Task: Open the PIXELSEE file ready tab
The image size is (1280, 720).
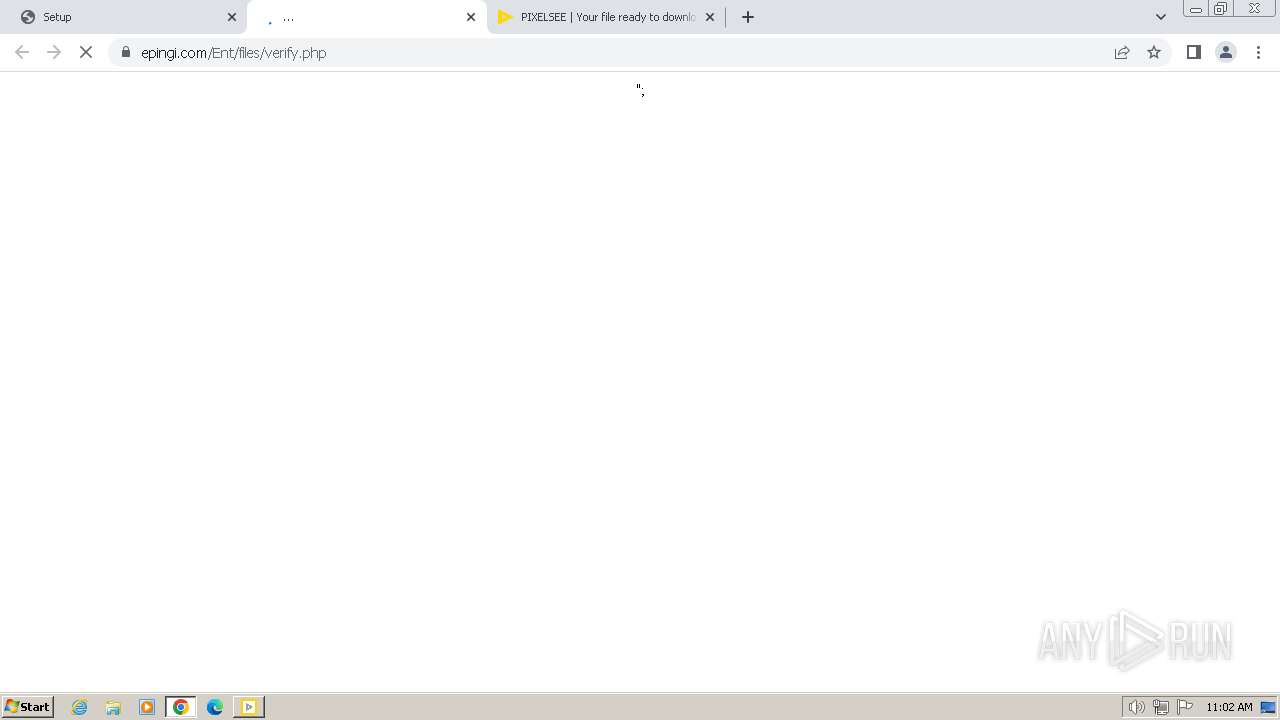Action: click(607, 17)
